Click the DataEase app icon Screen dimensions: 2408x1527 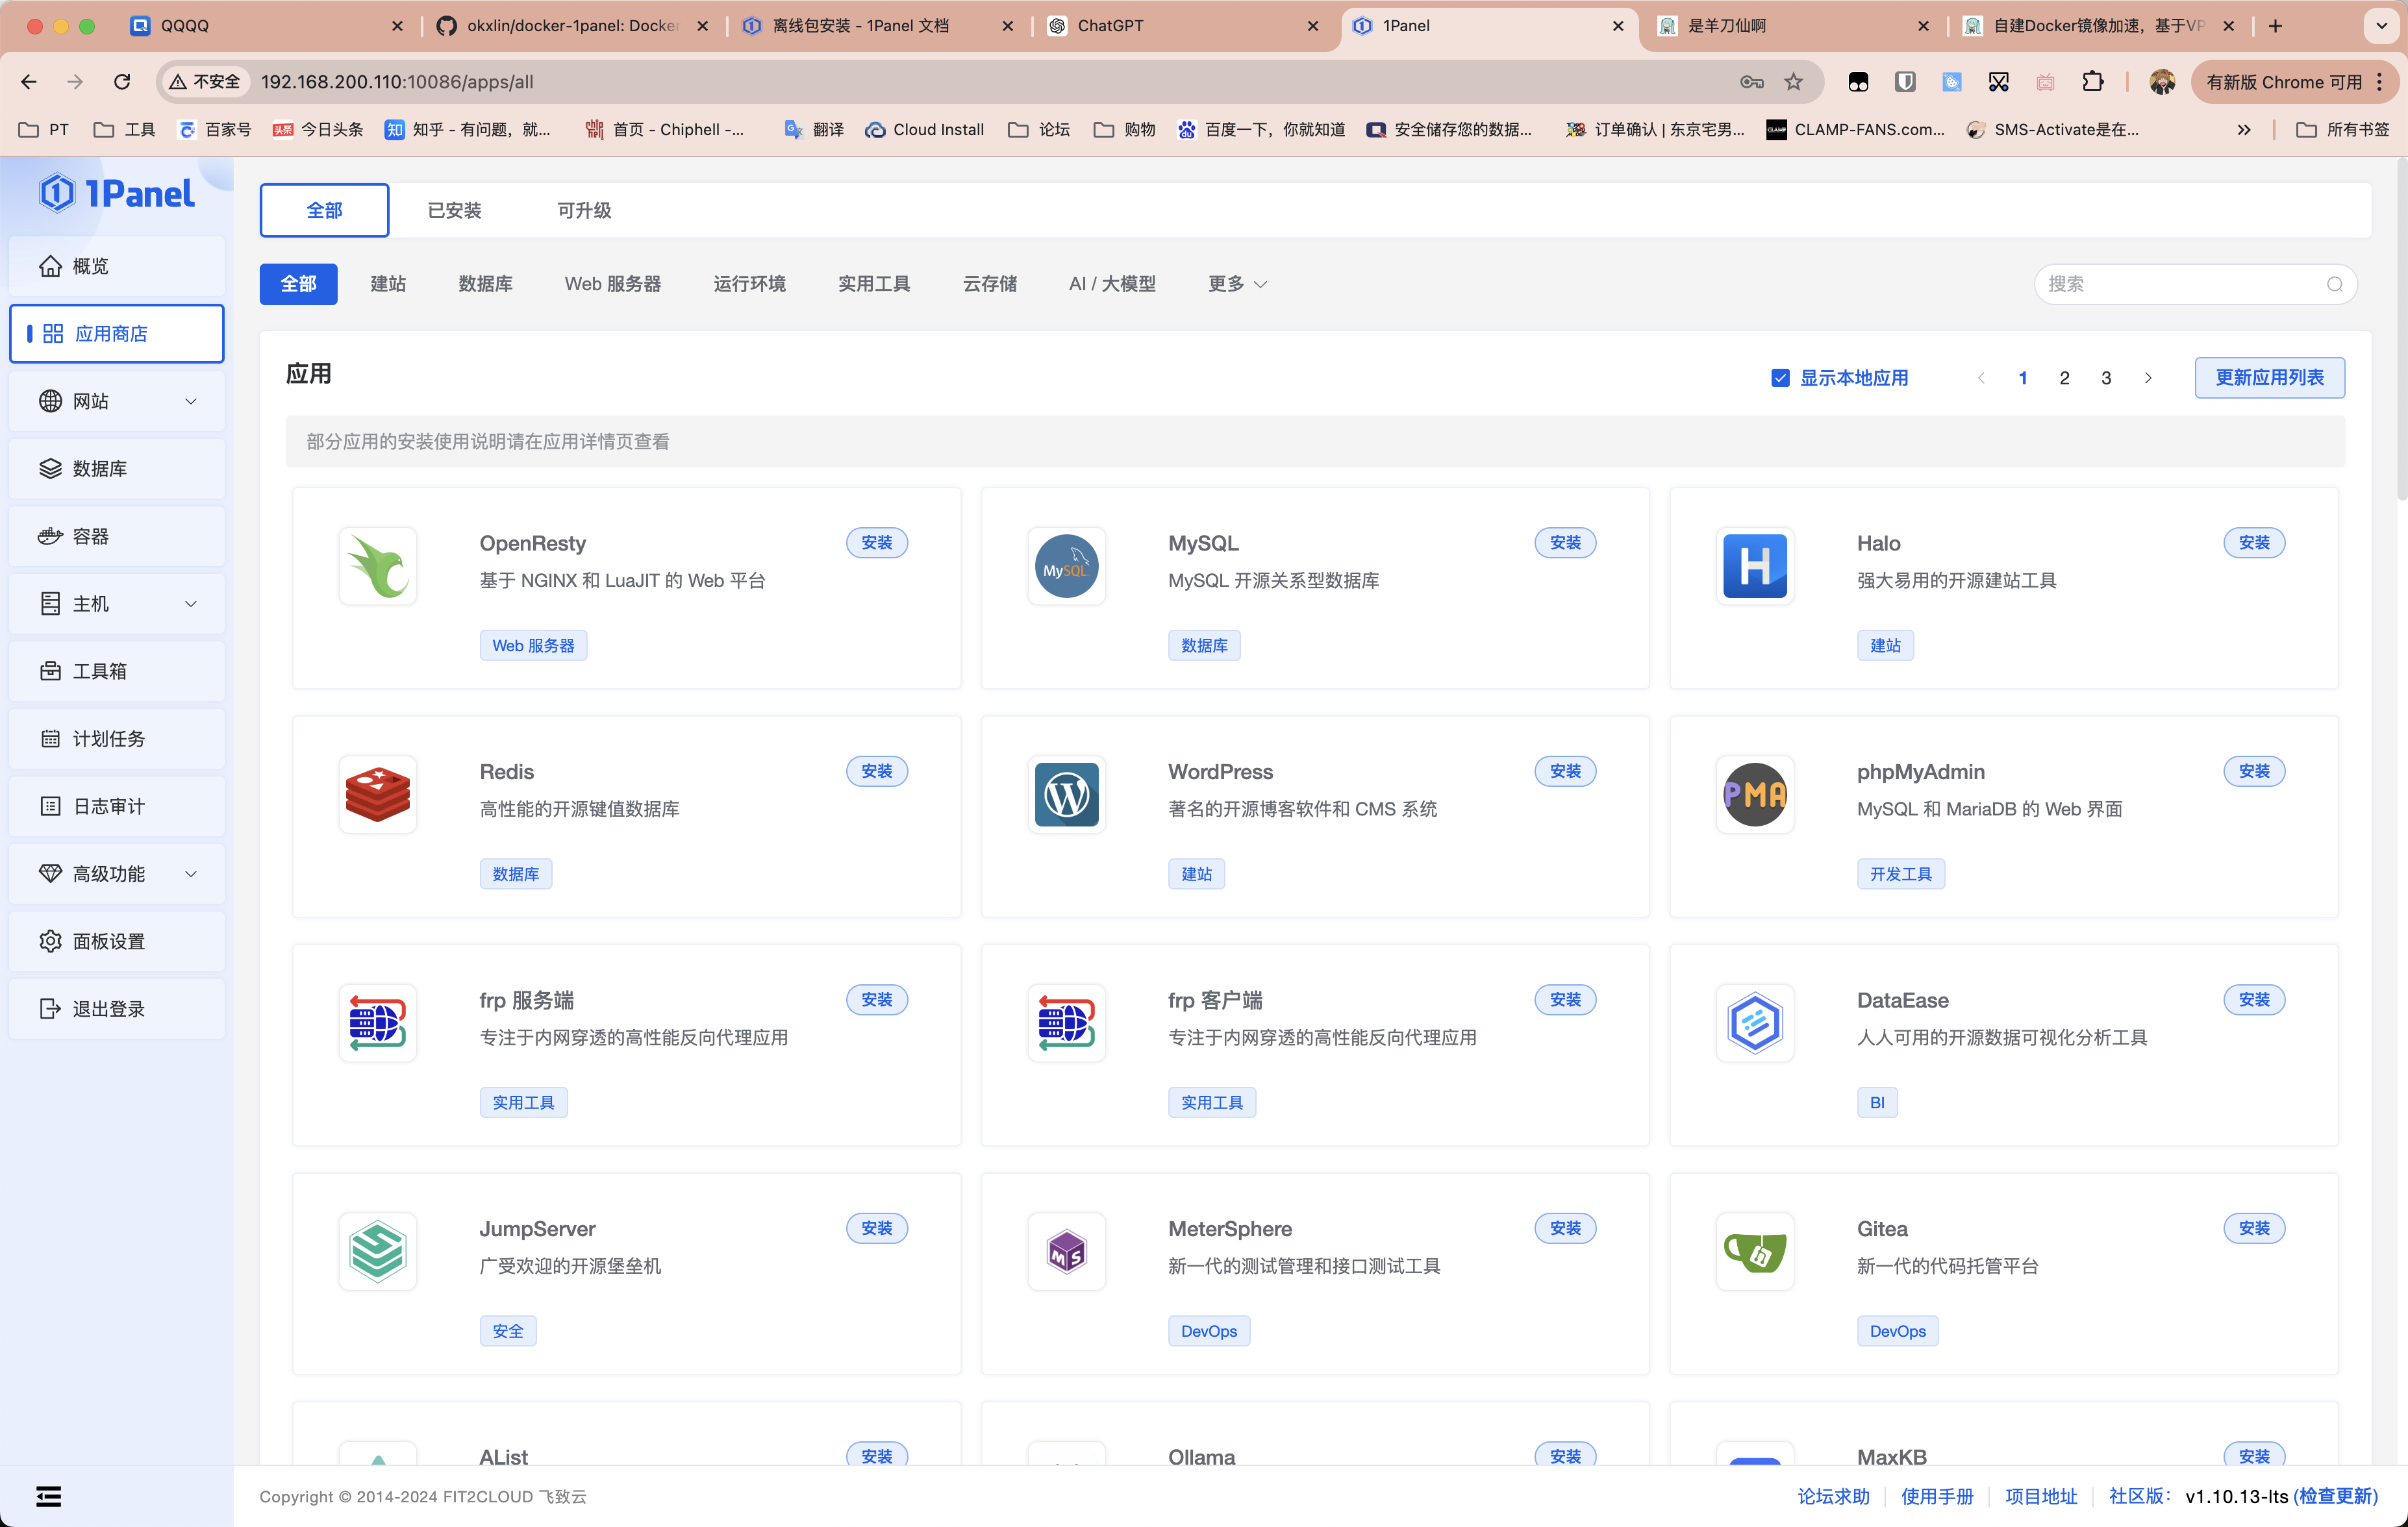point(1755,1023)
